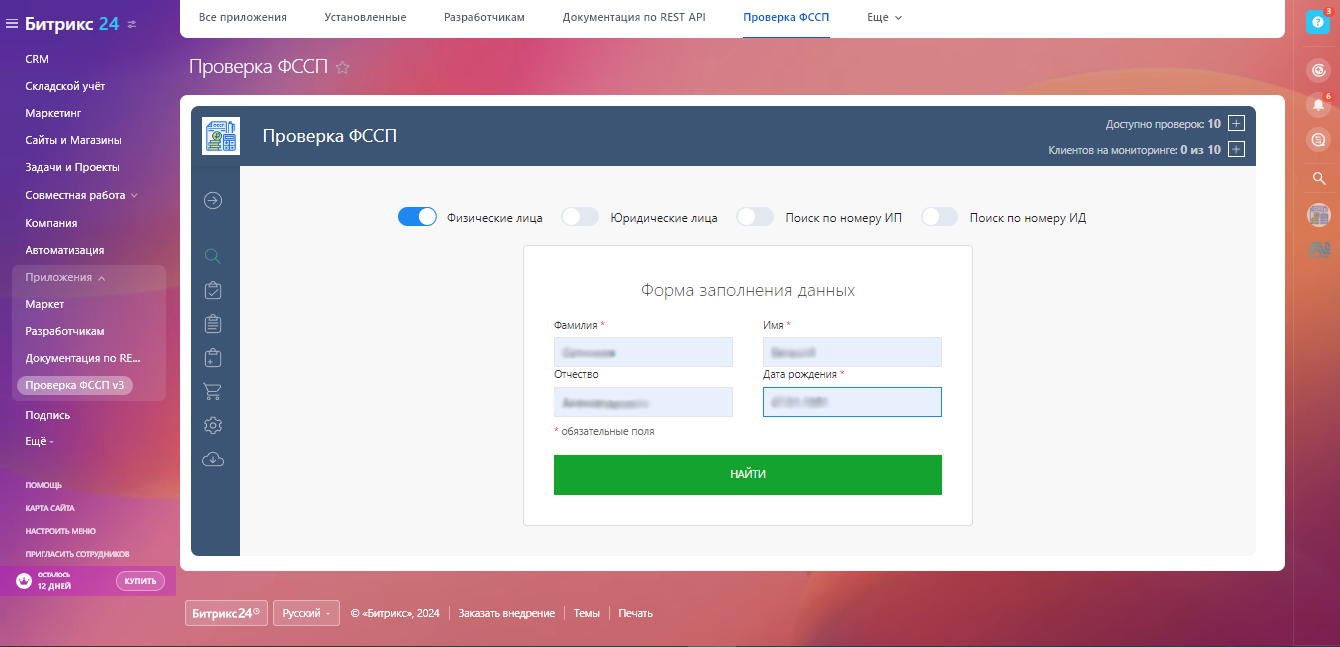
Task: Click the cloud download icon
Action: pyautogui.click(x=212, y=459)
